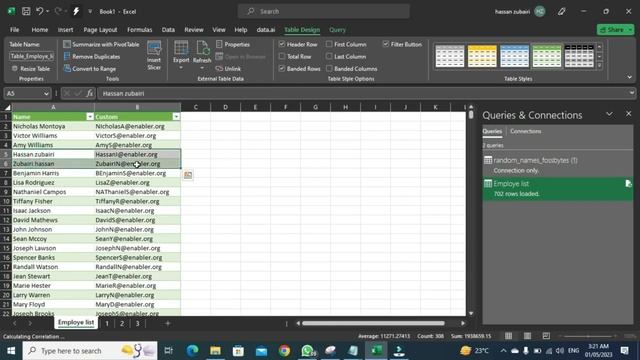Click the Quick Analysis icon beside selection
Screen dimensions: 640x360
click(x=188, y=175)
